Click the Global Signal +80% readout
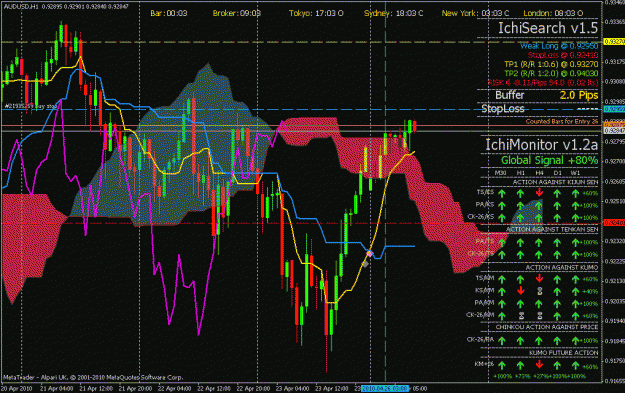Viewport: 625px width, 393px height. 550,161
